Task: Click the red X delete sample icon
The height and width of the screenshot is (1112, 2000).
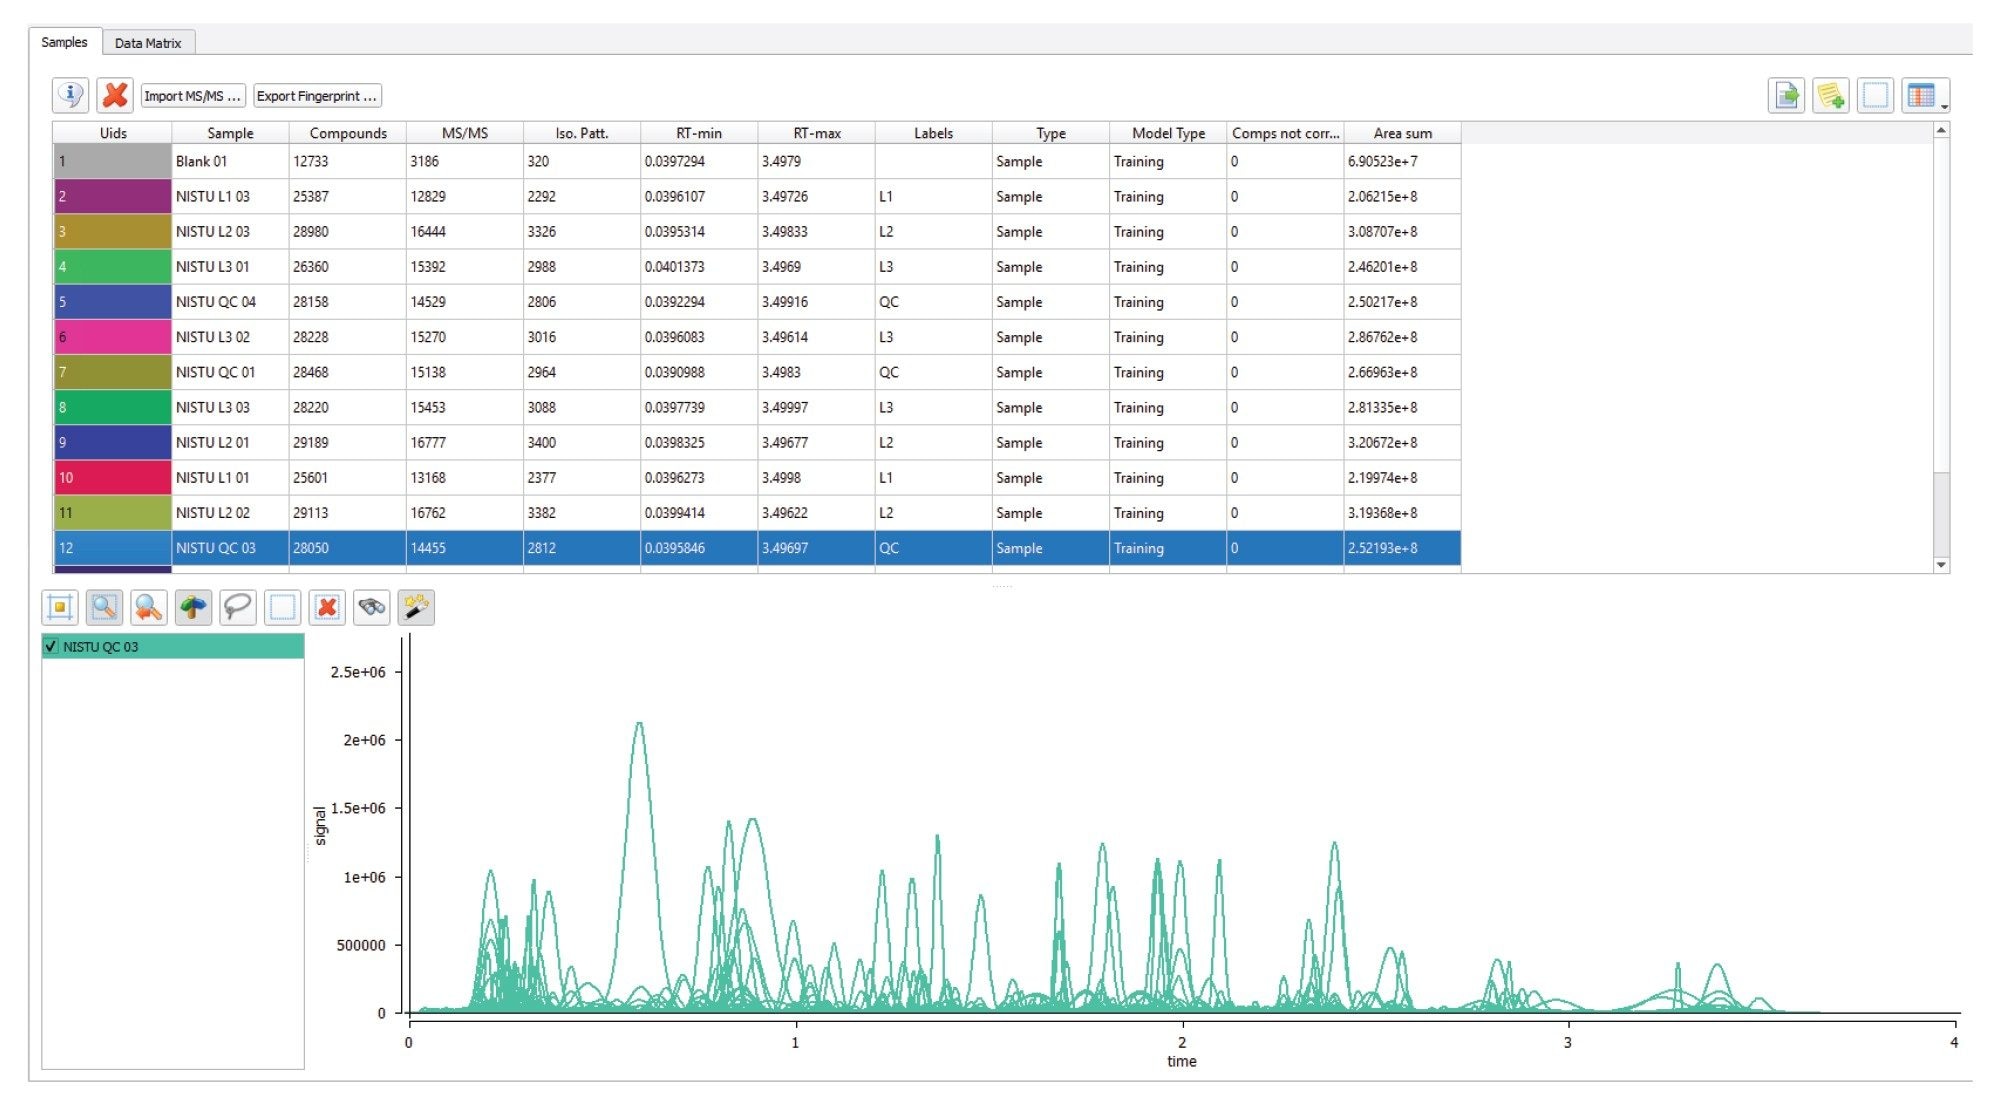Action: click(x=115, y=96)
